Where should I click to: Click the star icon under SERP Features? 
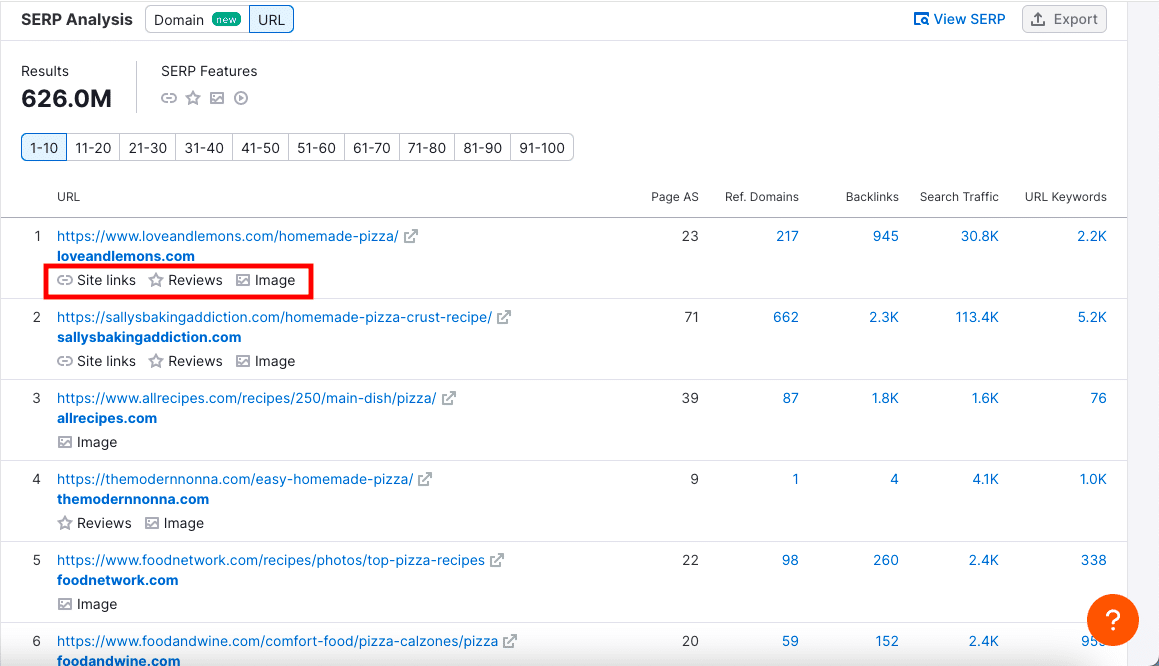pos(193,98)
